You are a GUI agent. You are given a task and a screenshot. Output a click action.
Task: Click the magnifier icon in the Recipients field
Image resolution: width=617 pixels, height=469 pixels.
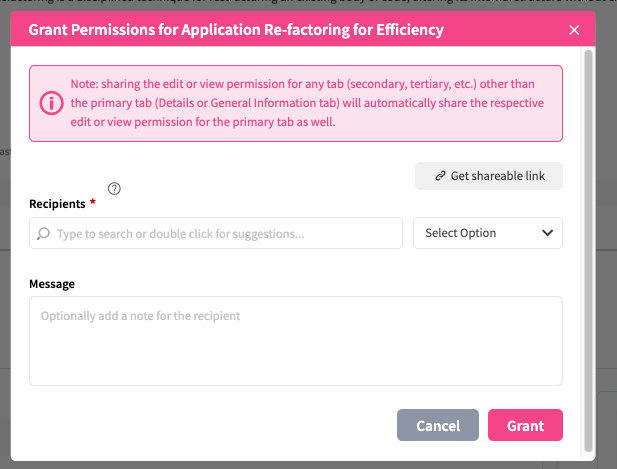pos(43,234)
